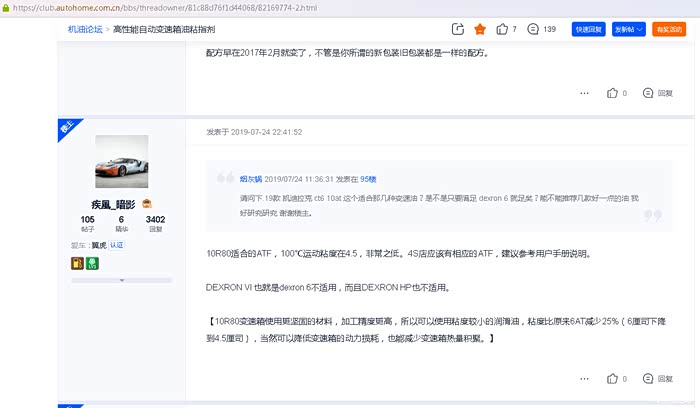The image size is (700, 408).
Task: Expand user info panel arrow
Action: pos(121,280)
